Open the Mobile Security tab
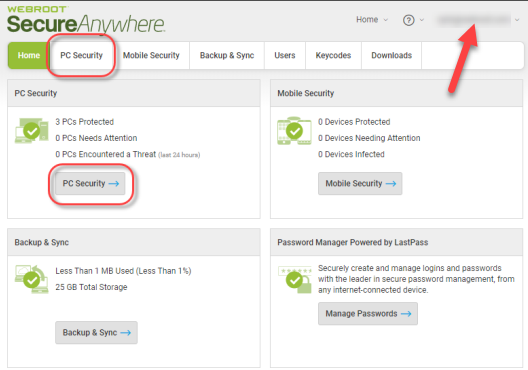Viewport: 528px width, 370px height. tap(151, 56)
